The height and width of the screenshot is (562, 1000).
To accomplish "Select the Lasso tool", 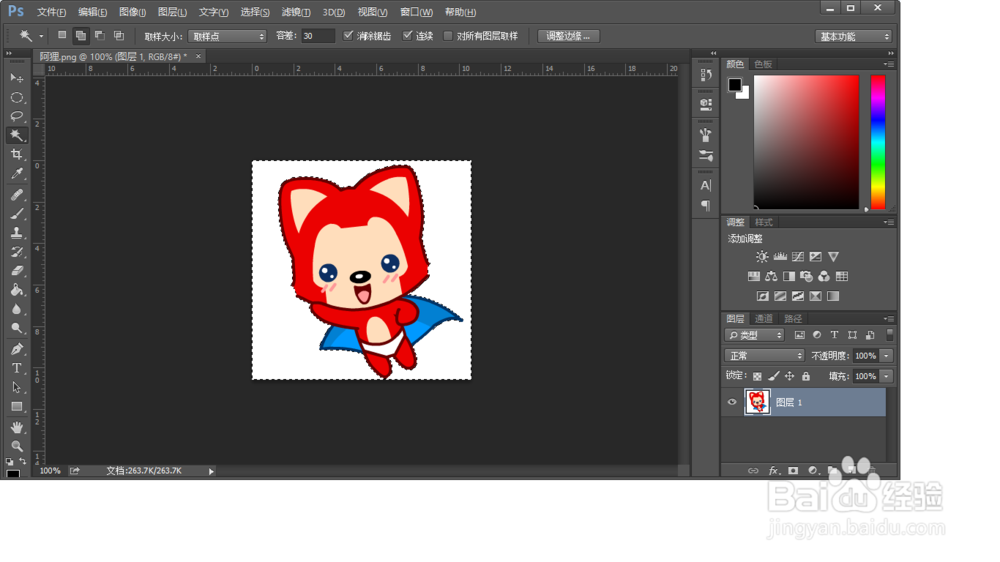I will point(17,116).
